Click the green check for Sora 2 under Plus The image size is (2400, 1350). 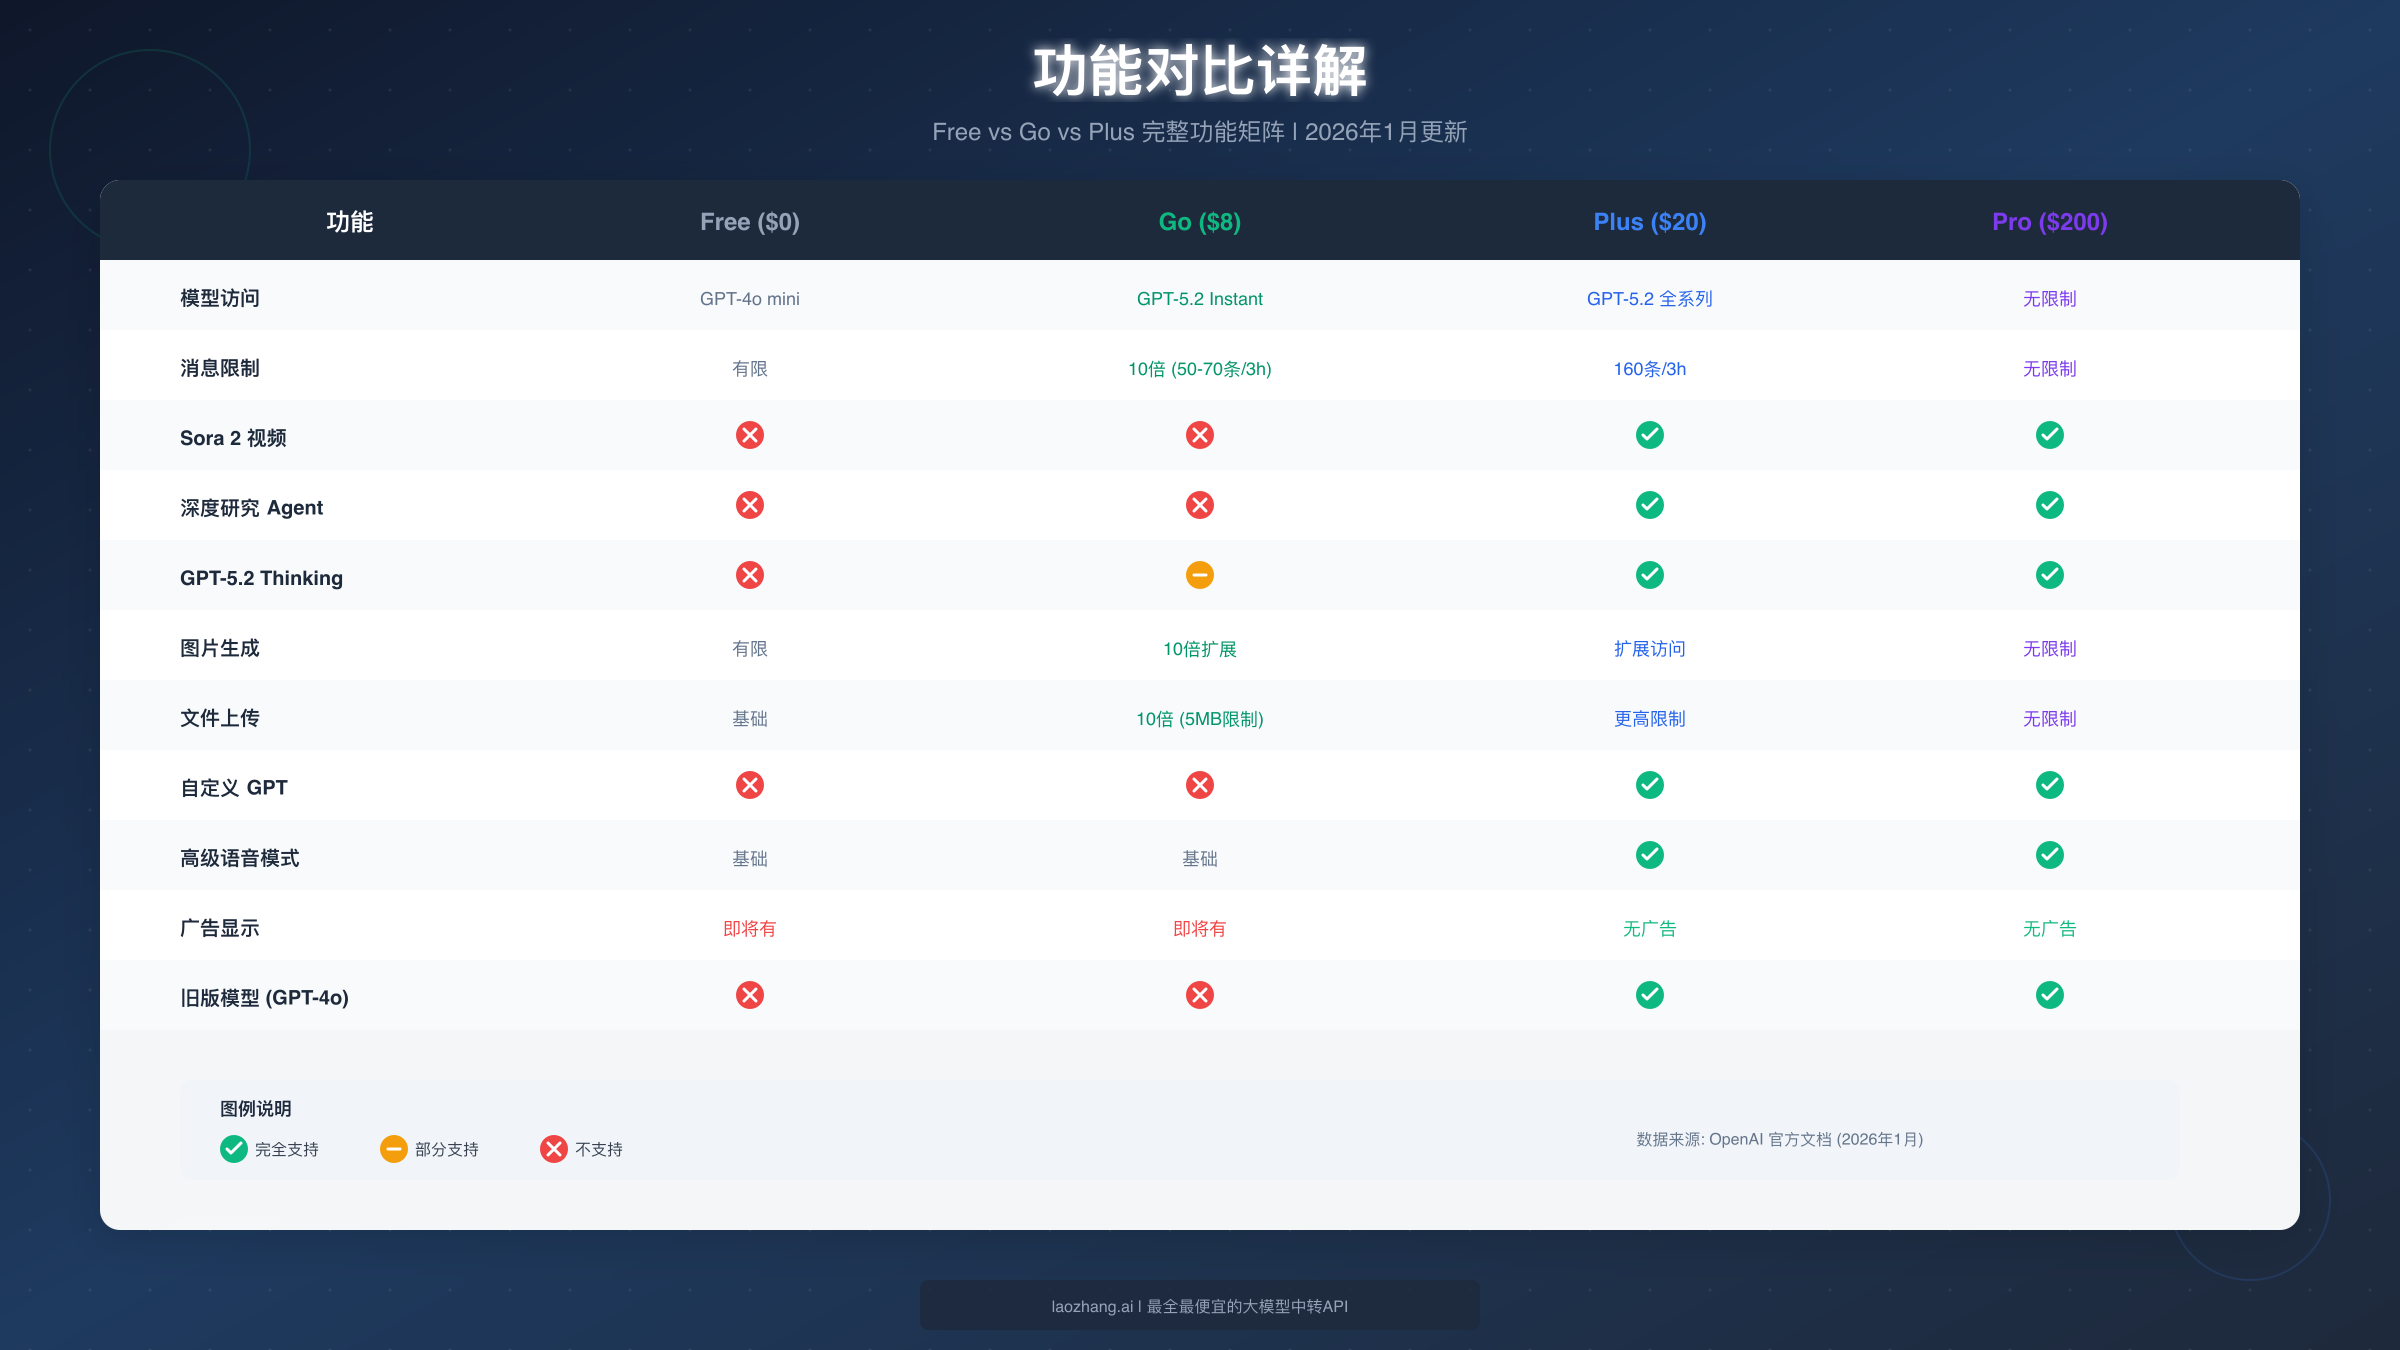(x=1649, y=435)
